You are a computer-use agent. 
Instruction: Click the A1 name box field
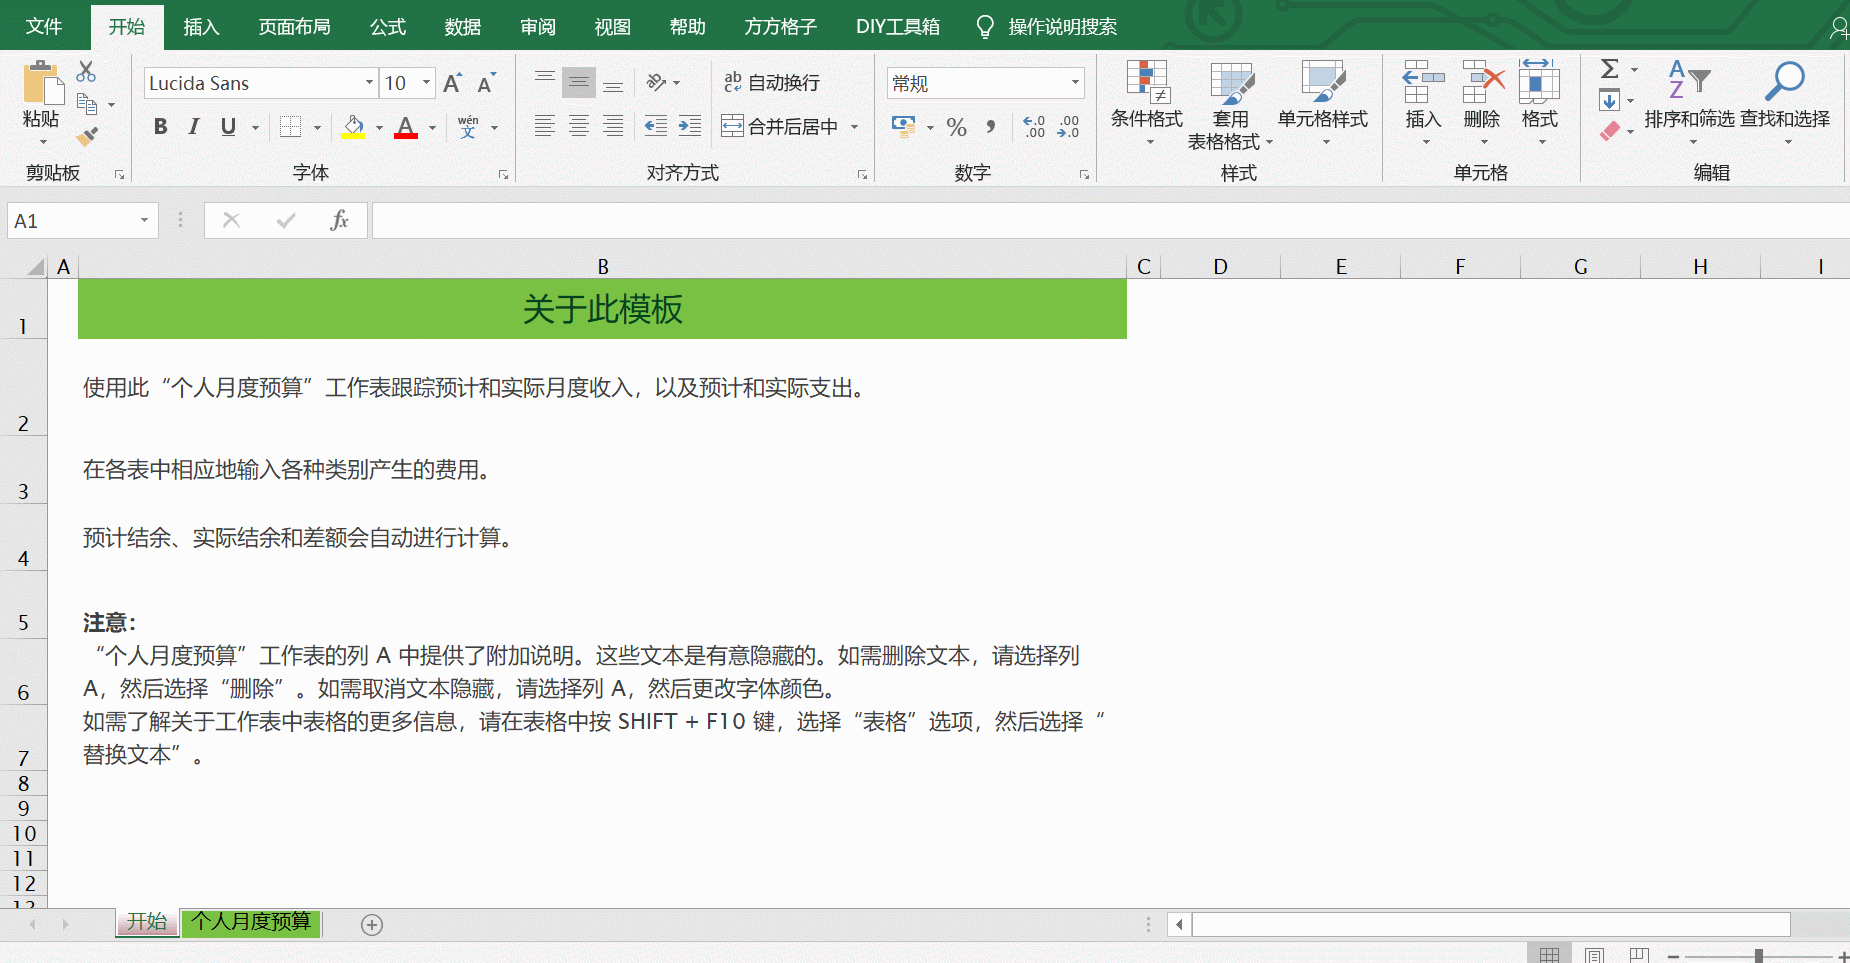pyautogui.click(x=70, y=221)
